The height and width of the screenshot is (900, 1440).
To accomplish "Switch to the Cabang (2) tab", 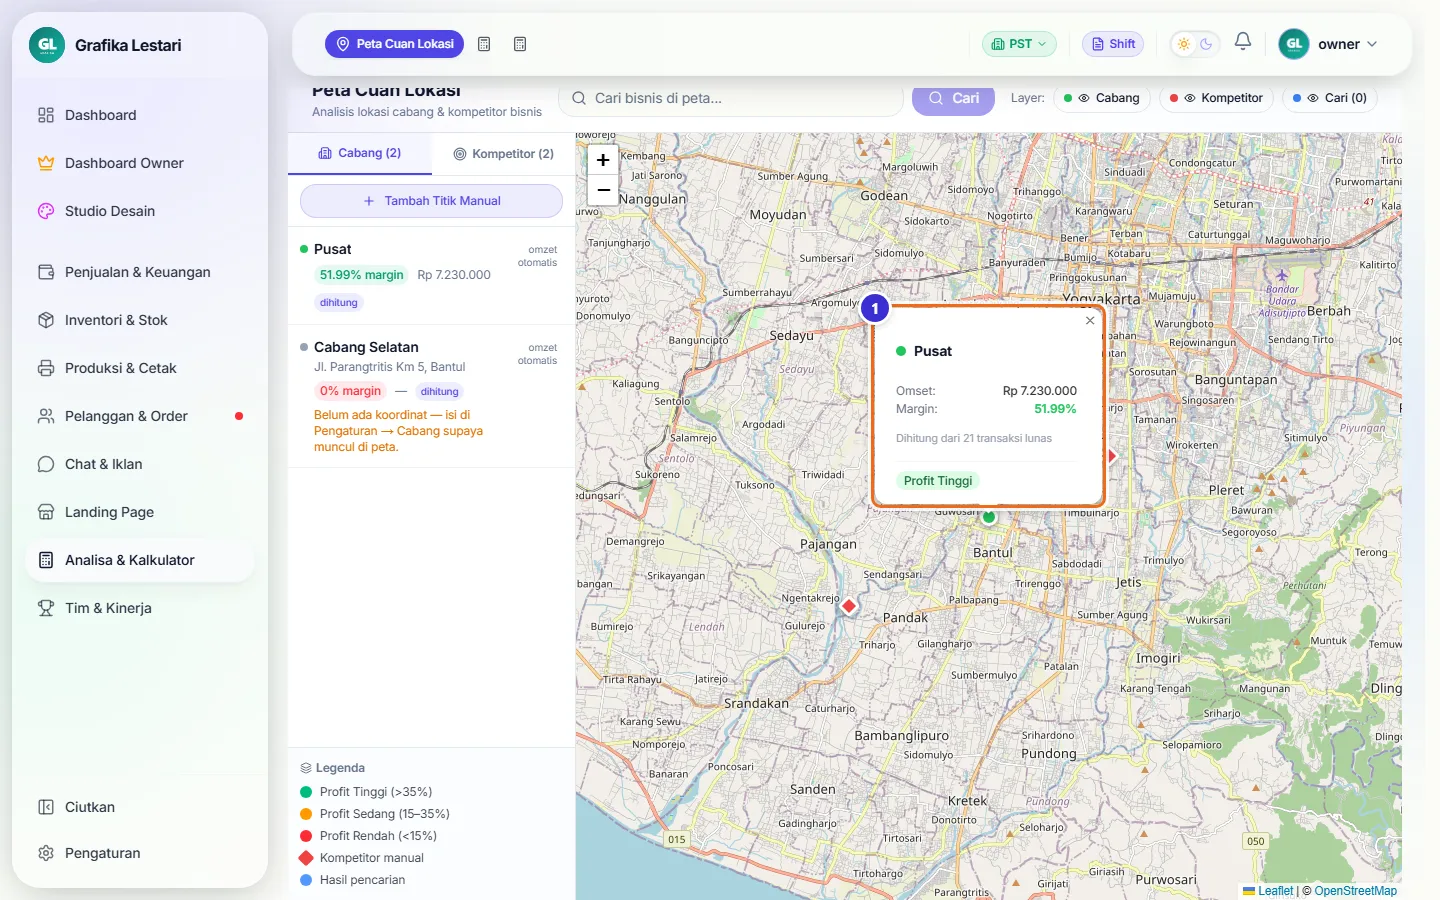I will 360,153.
